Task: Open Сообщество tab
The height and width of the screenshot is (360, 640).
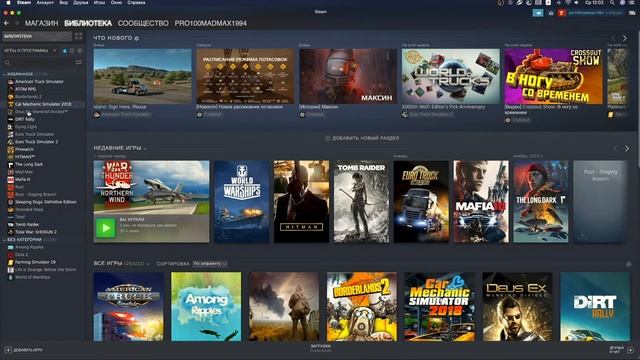Action: [143, 23]
